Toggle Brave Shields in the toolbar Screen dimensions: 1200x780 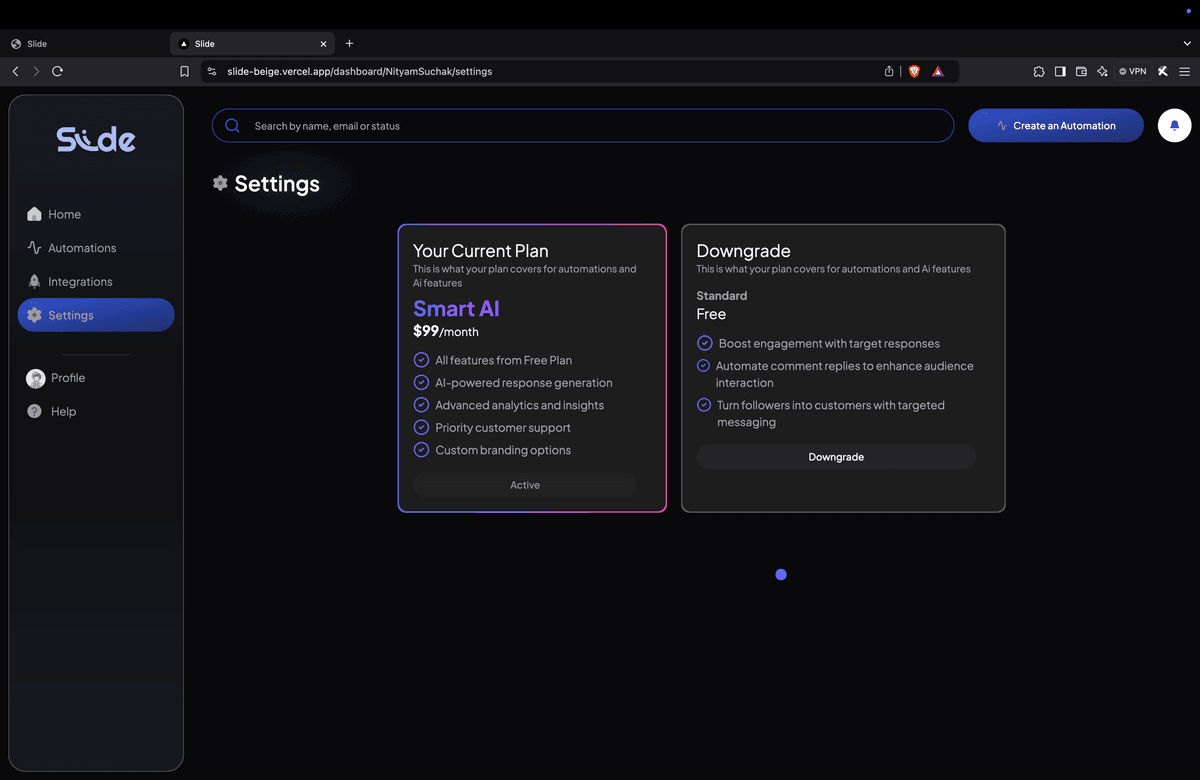(913, 71)
